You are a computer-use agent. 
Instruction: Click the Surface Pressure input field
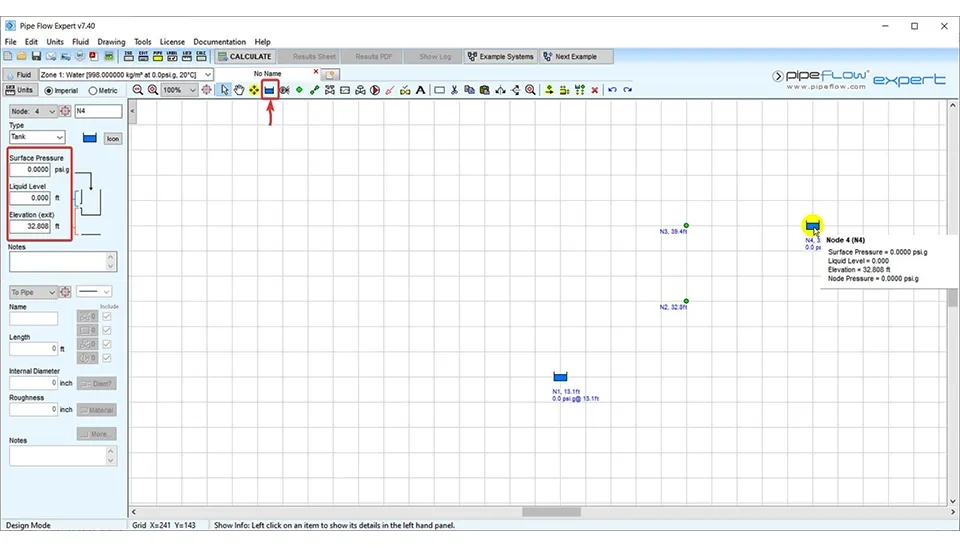30,170
